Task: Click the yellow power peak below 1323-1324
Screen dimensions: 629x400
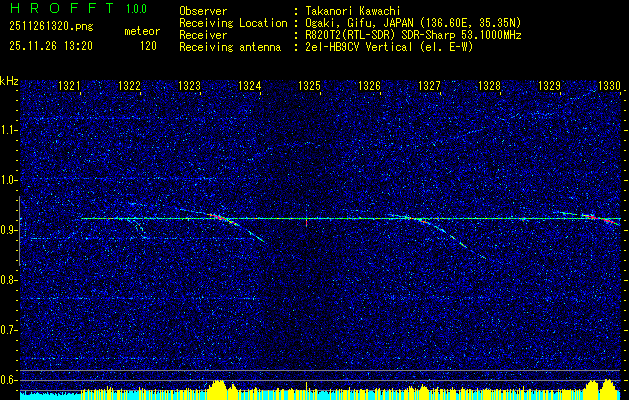Action: click(x=218, y=389)
